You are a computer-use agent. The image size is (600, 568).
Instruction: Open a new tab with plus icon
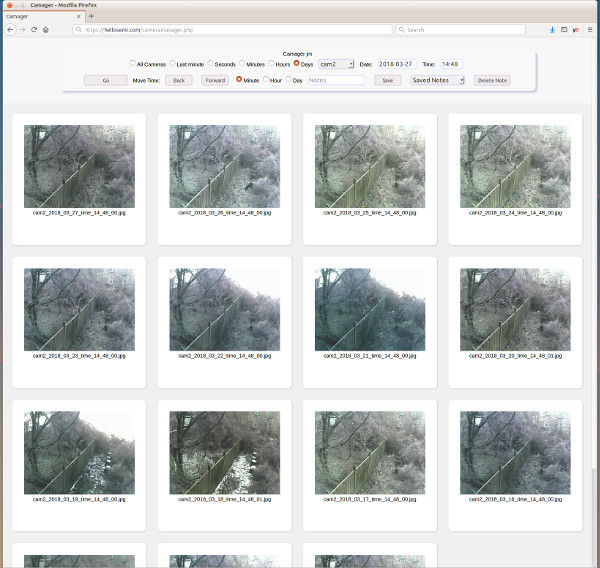91,16
